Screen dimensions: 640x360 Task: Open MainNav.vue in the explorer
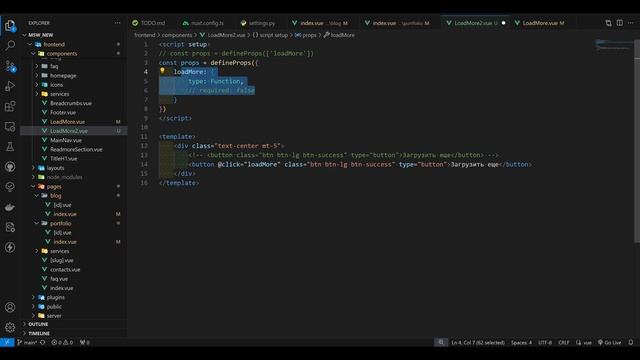click(x=66, y=140)
